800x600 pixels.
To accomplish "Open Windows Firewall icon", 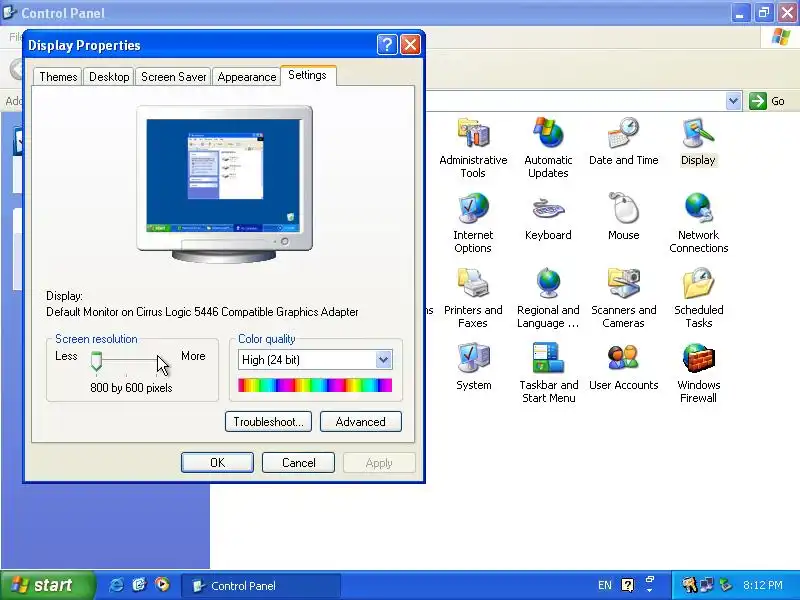I will pos(698,358).
